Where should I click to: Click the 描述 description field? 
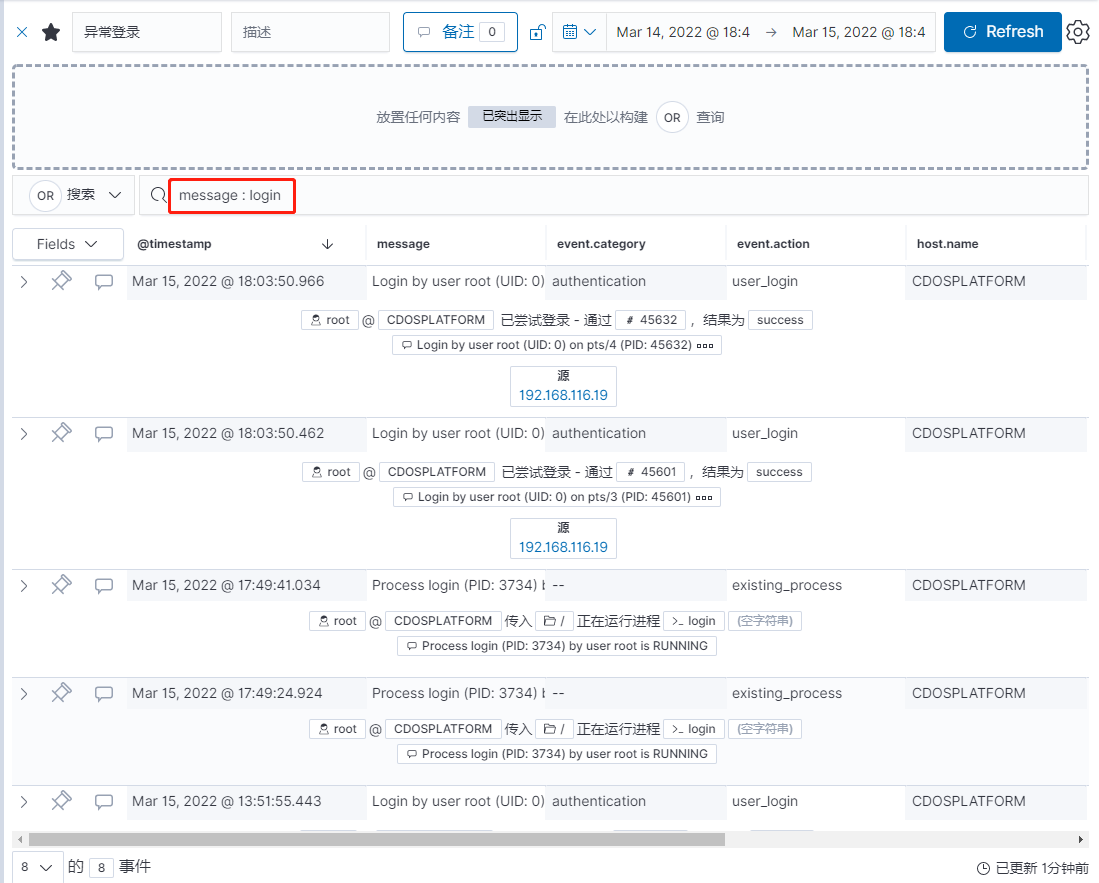(x=310, y=32)
